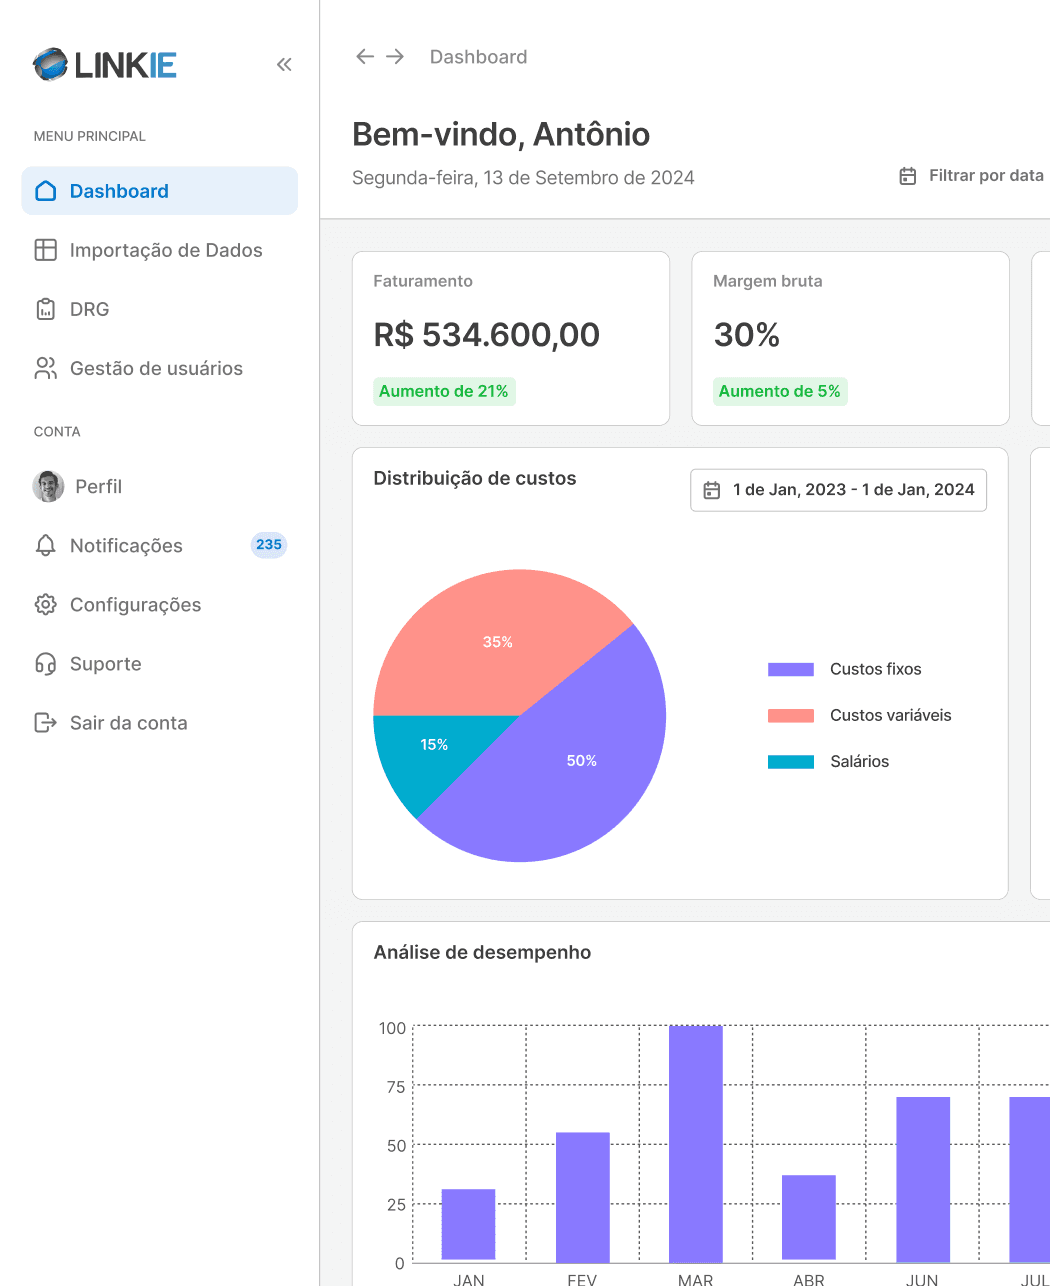Click the Dashboard breadcrumb
Screen dimensions: 1050x1286
click(x=478, y=57)
